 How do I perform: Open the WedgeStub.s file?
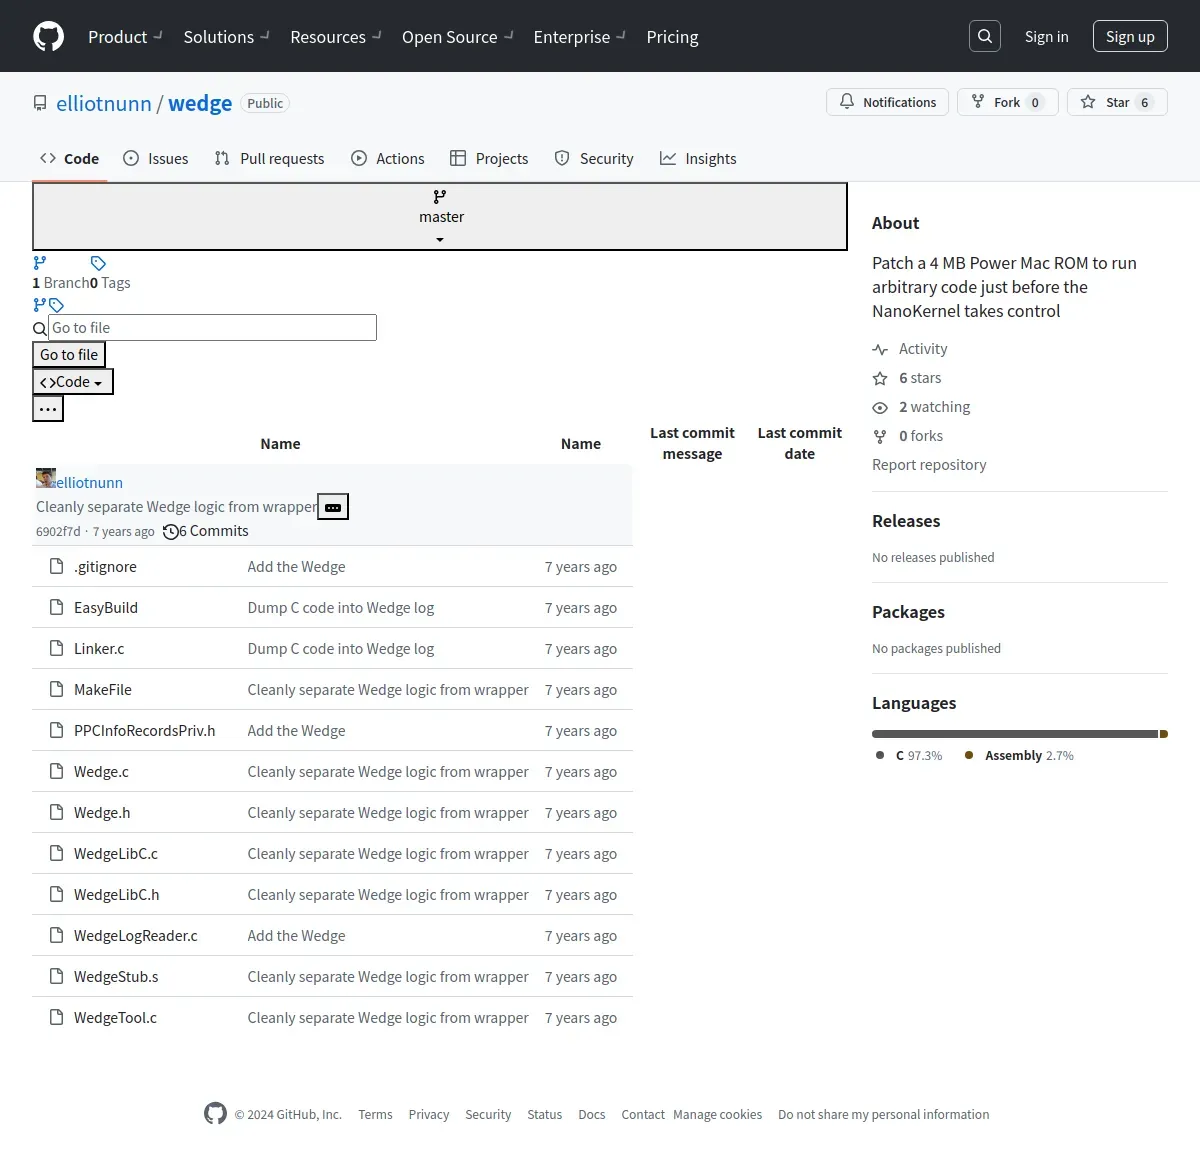(116, 976)
